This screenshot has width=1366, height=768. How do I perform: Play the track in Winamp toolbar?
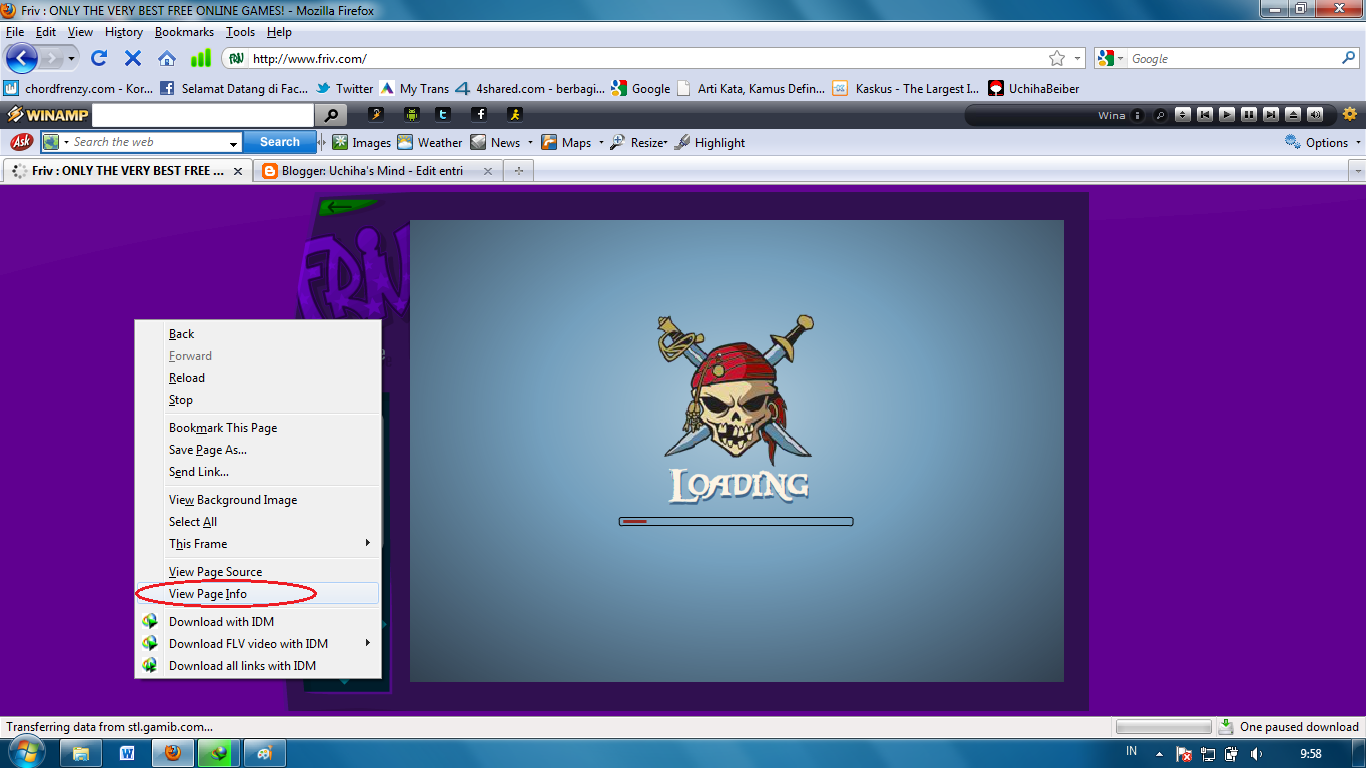(x=1227, y=115)
